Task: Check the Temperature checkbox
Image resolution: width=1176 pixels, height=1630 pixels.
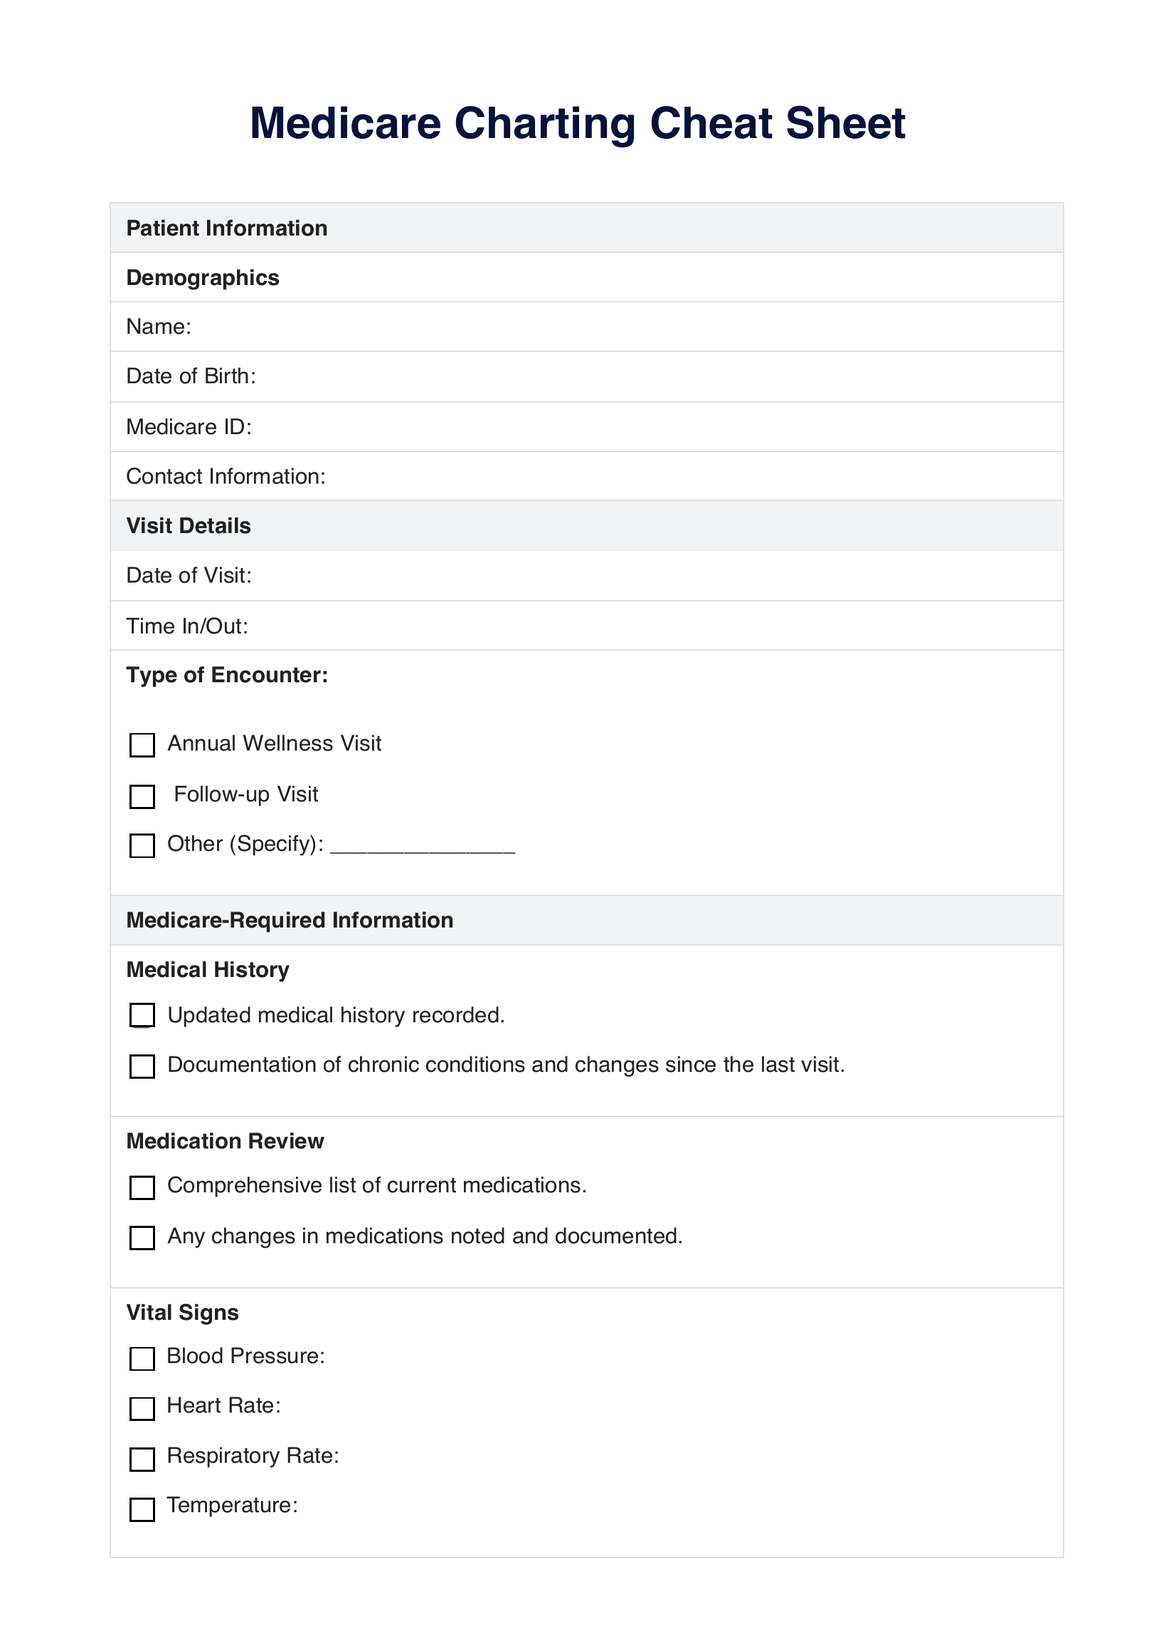Action: click(x=143, y=1509)
